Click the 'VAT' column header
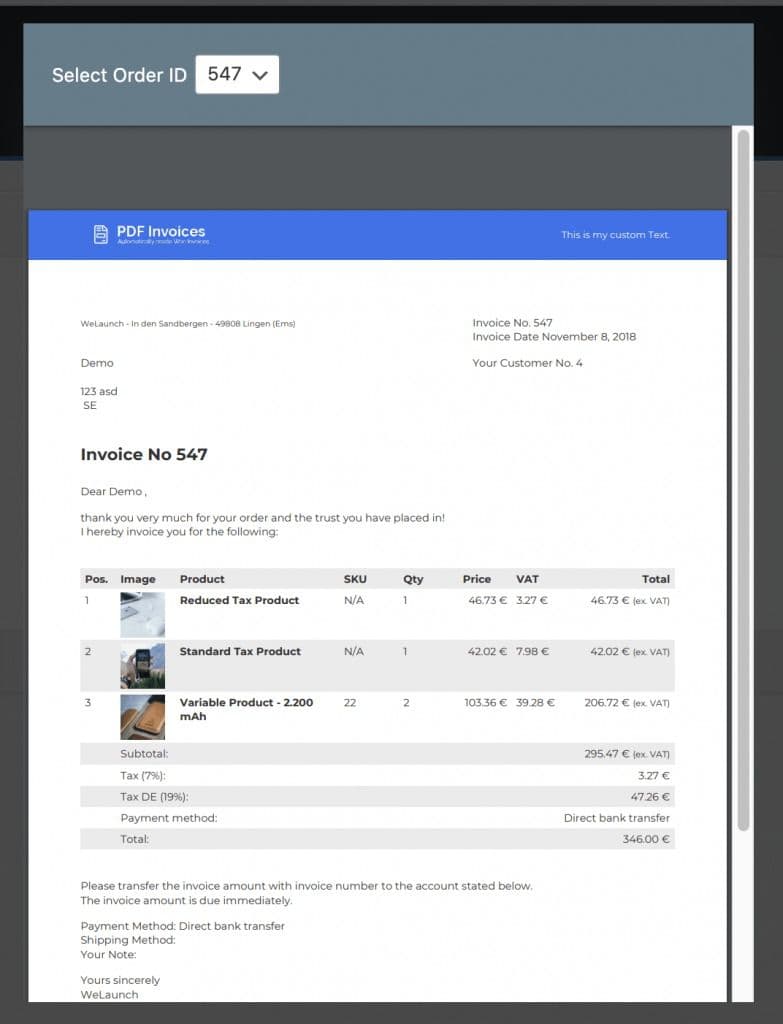The image size is (783, 1024). (528, 579)
